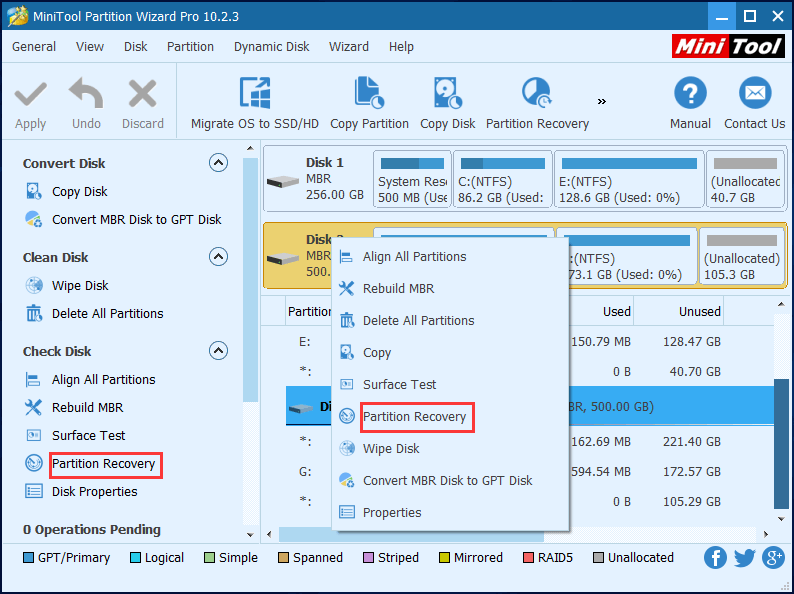The image size is (794, 594).
Task: Choose Partition Recovery in the context menu
Action: [x=450, y=417]
